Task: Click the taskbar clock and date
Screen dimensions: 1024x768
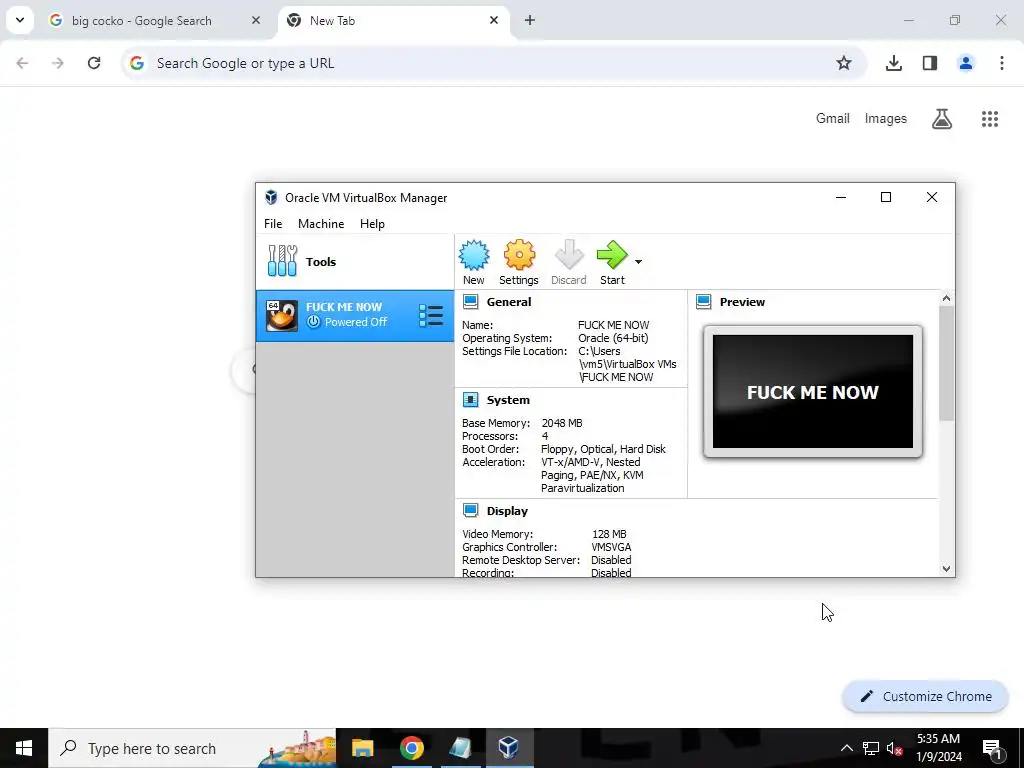Action: (938, 748)
